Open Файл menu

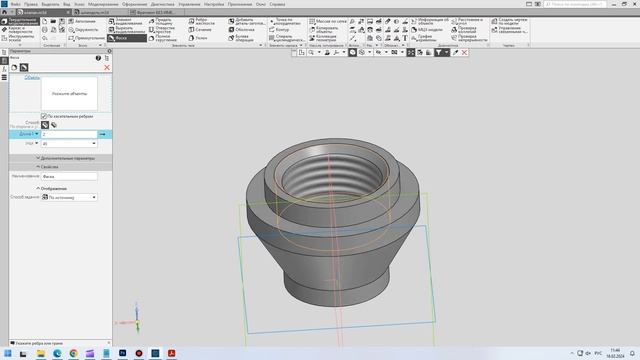point(16,4)
